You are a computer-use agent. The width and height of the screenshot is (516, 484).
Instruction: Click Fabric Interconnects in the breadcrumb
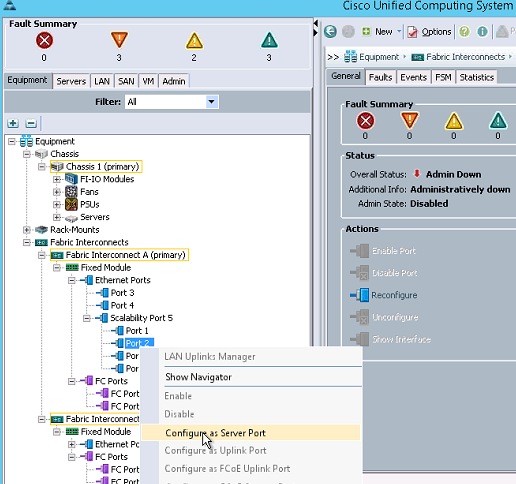465,57
